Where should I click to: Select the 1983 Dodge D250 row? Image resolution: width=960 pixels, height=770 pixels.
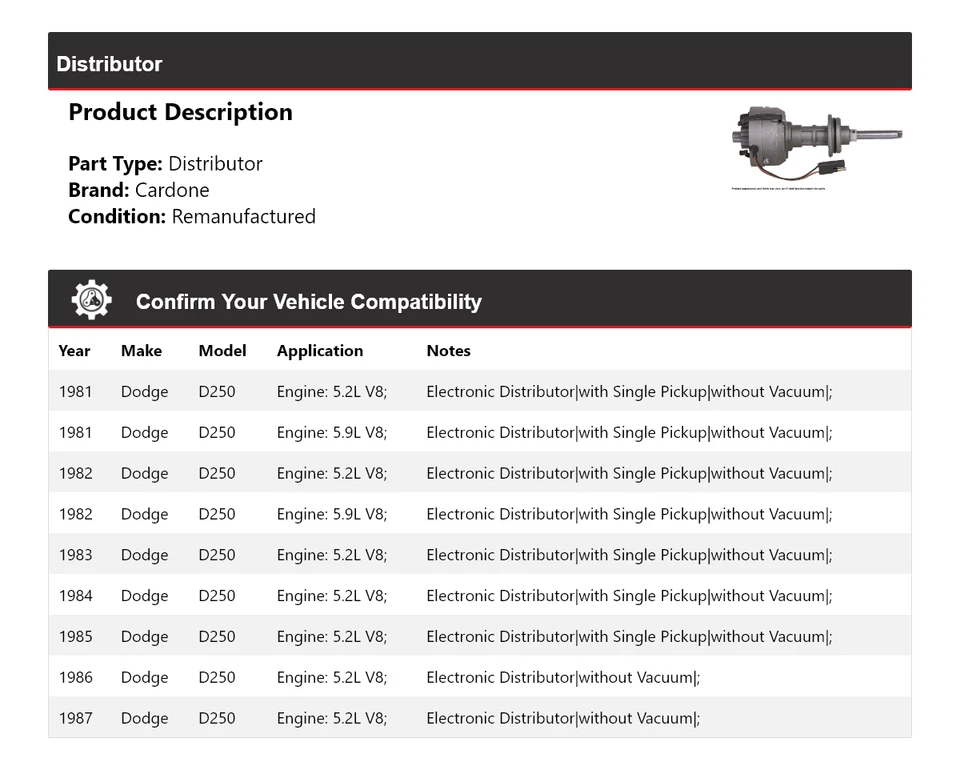[480, 555]
